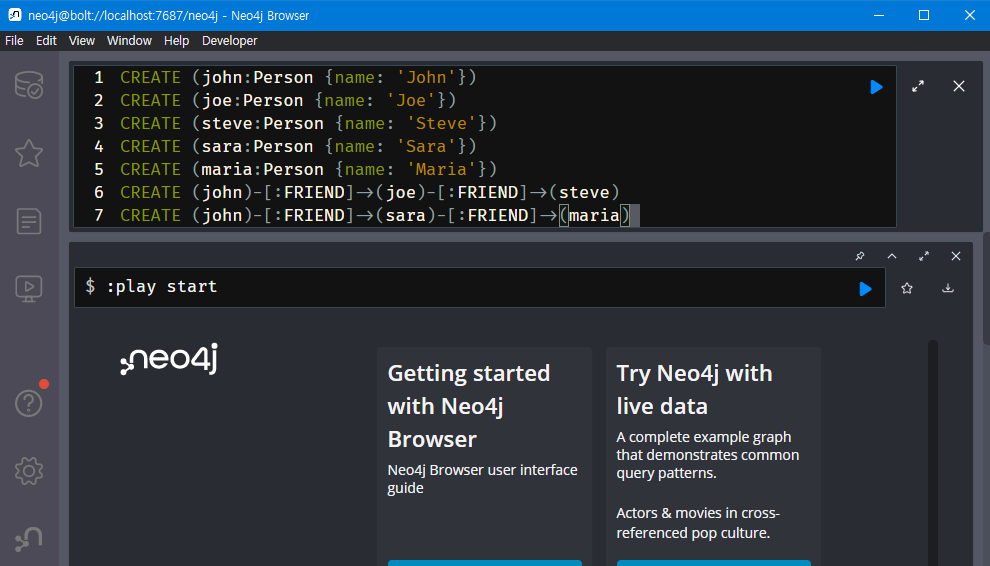
Task: Minimize the Neo4j Browser window
Action: tap(878, 15)
